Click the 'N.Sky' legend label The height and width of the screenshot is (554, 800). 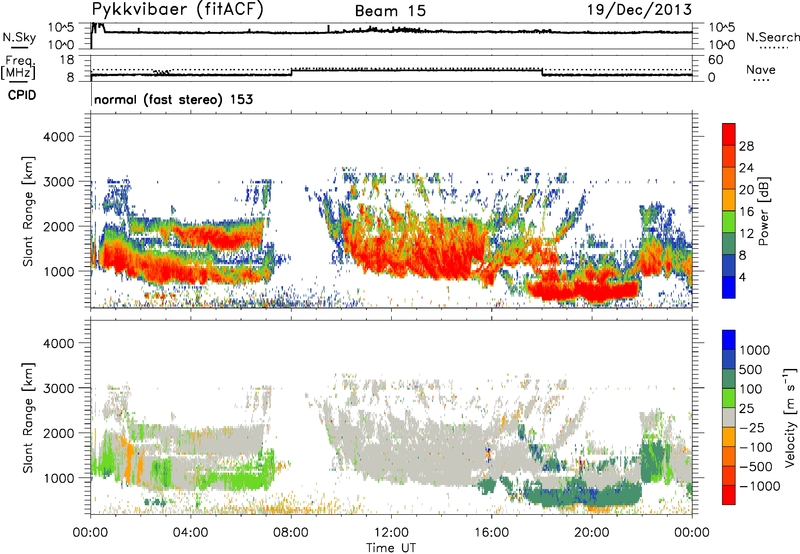click(19, 37)
